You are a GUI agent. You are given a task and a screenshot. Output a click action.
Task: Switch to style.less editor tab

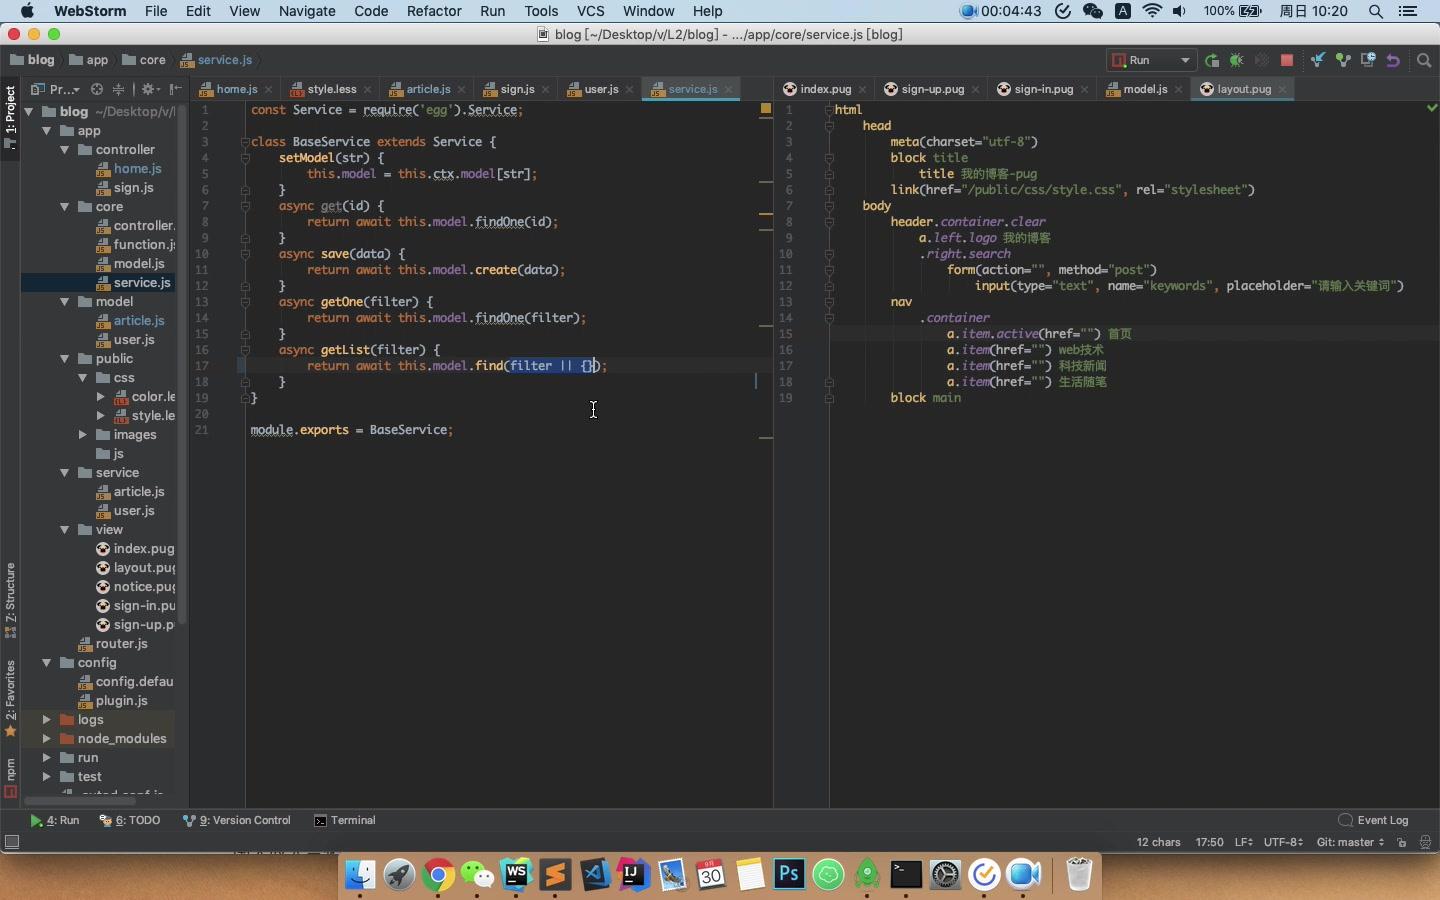(331, 89)
